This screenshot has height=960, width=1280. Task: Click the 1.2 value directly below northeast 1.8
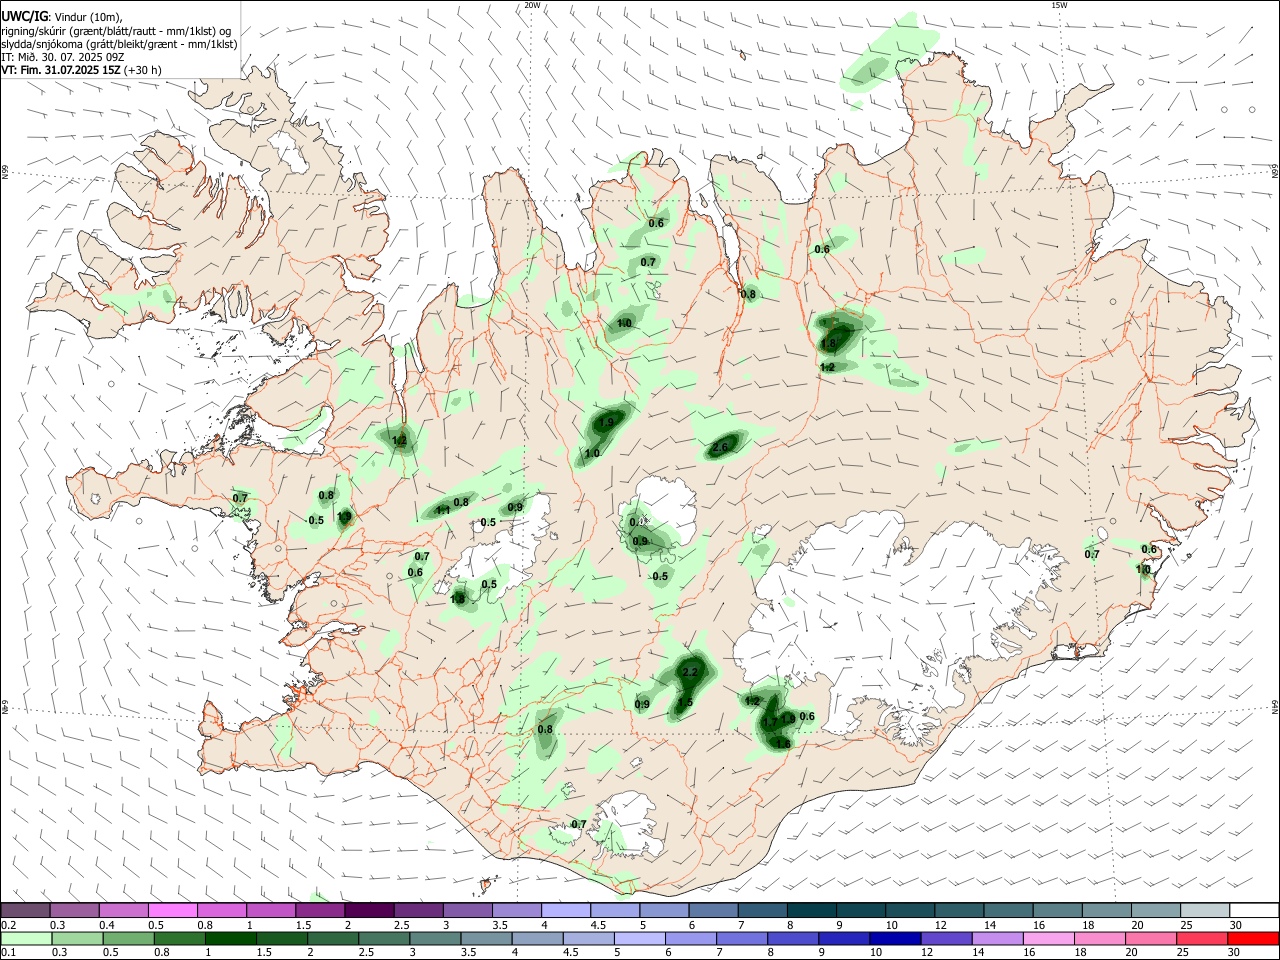pos(827,368)
